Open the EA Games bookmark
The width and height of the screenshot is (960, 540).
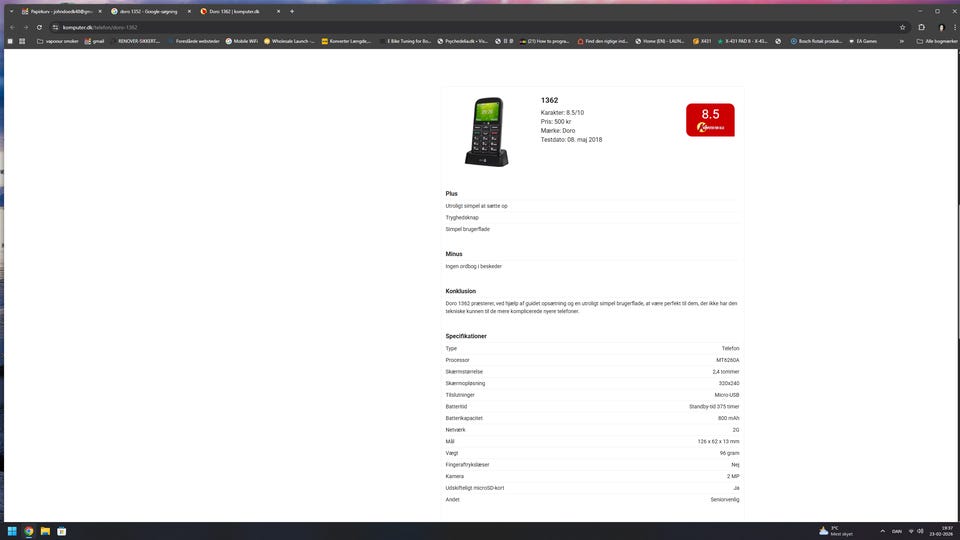click(x=863, y=42)
